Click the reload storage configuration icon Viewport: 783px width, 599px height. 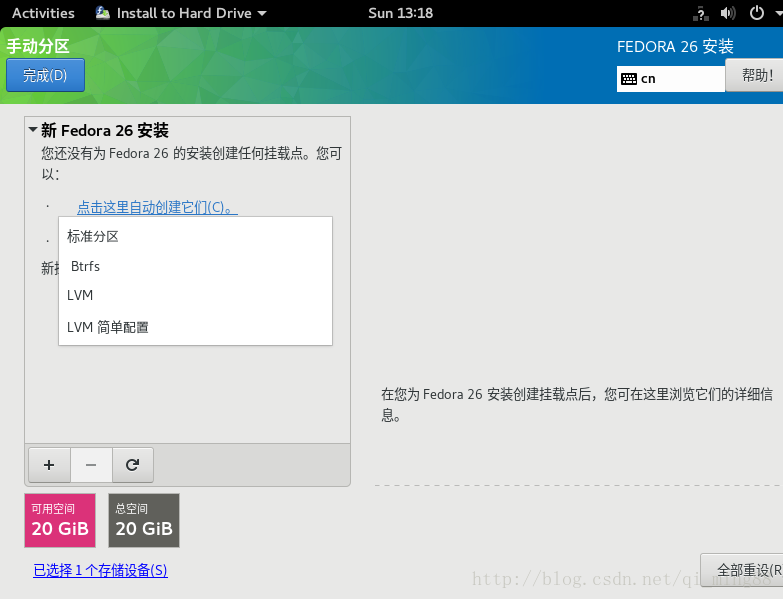coord(132,465)
